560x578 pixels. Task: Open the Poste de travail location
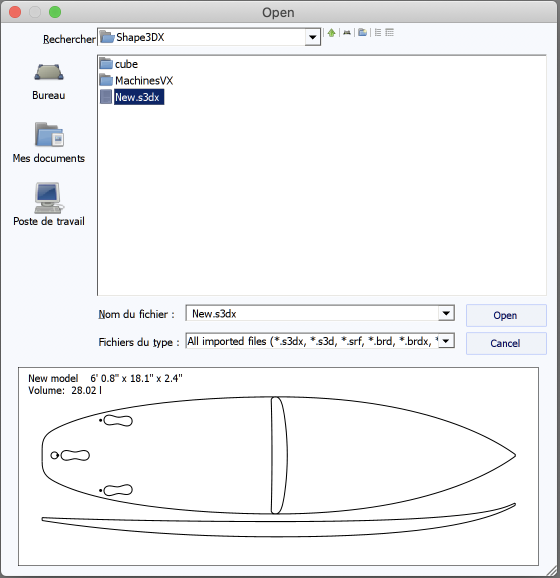(49, 204)
